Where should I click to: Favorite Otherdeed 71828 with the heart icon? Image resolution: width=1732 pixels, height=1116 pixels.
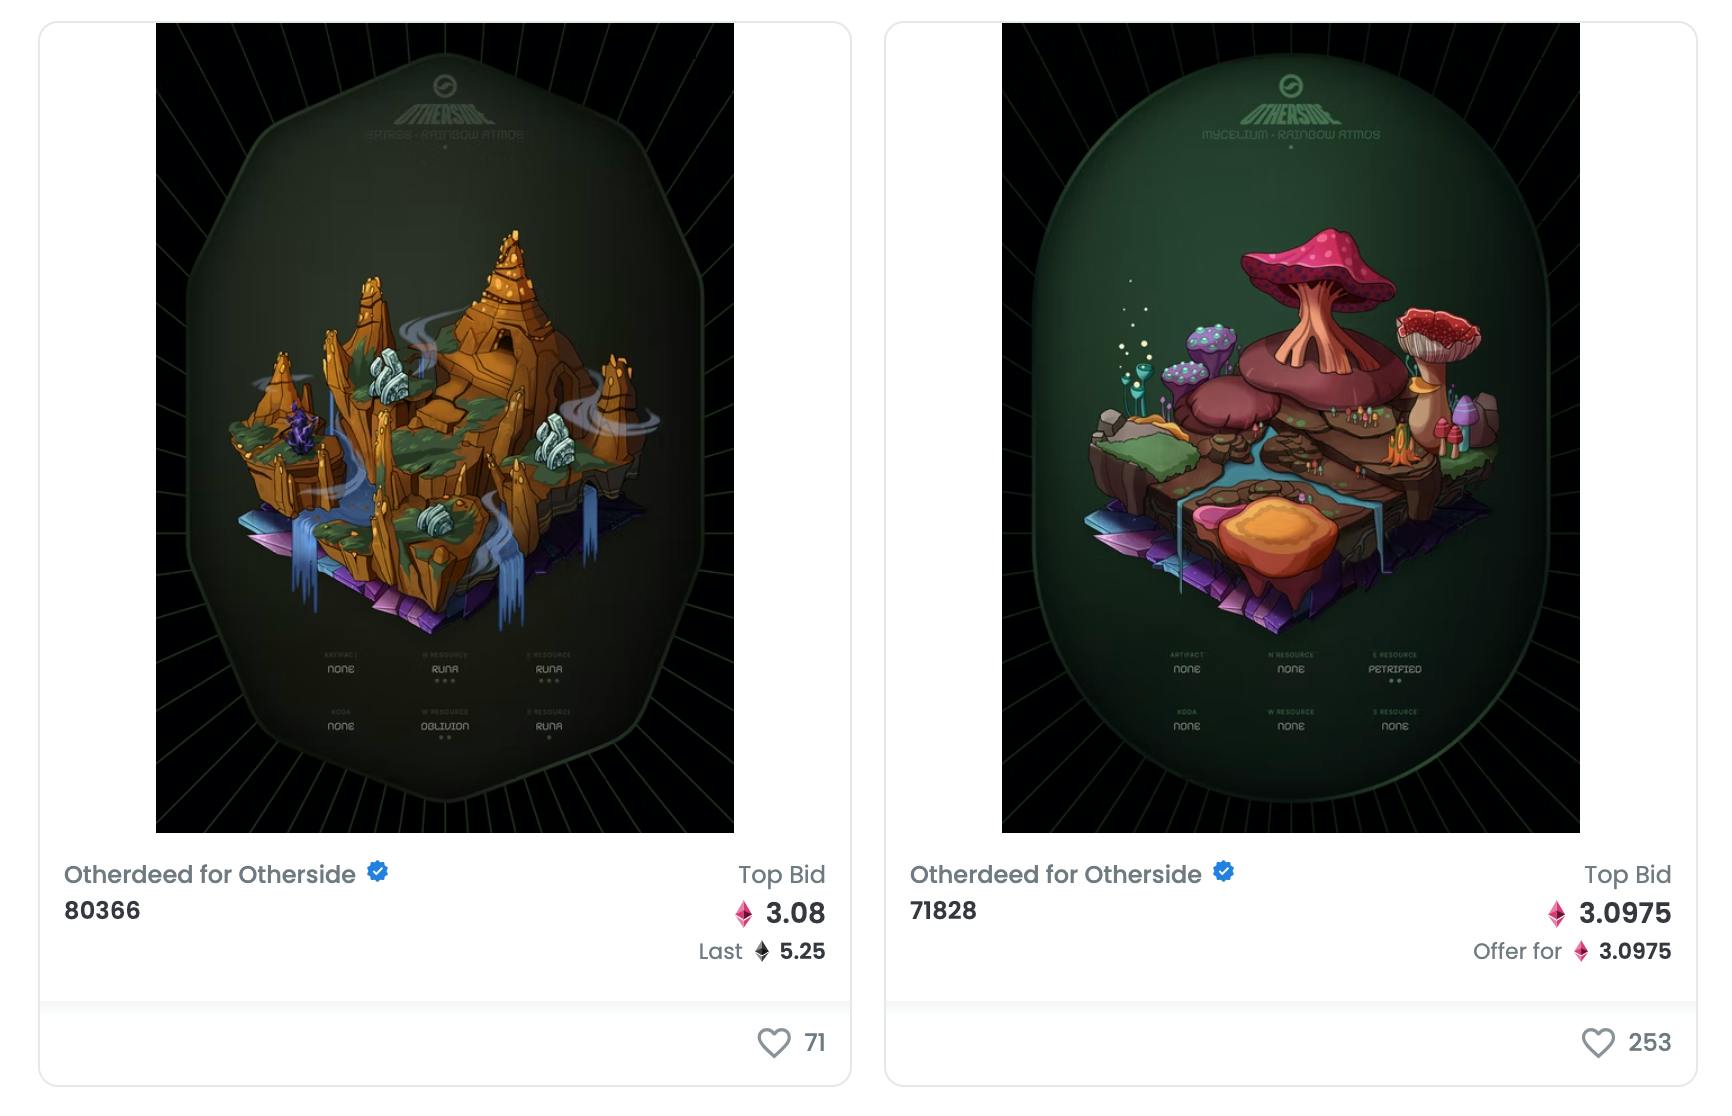coord(1598,1042)
